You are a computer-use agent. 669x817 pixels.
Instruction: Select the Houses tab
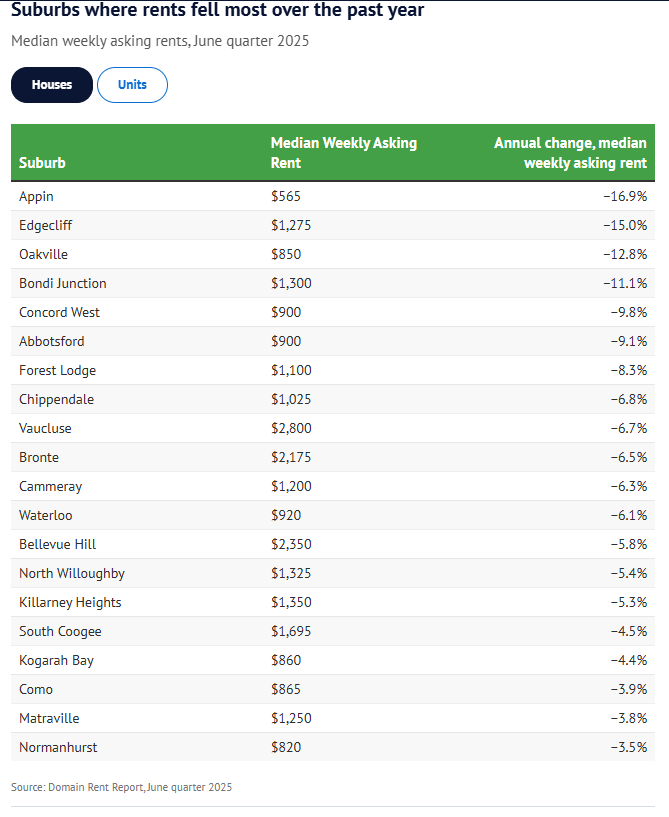tap(52, 85)
